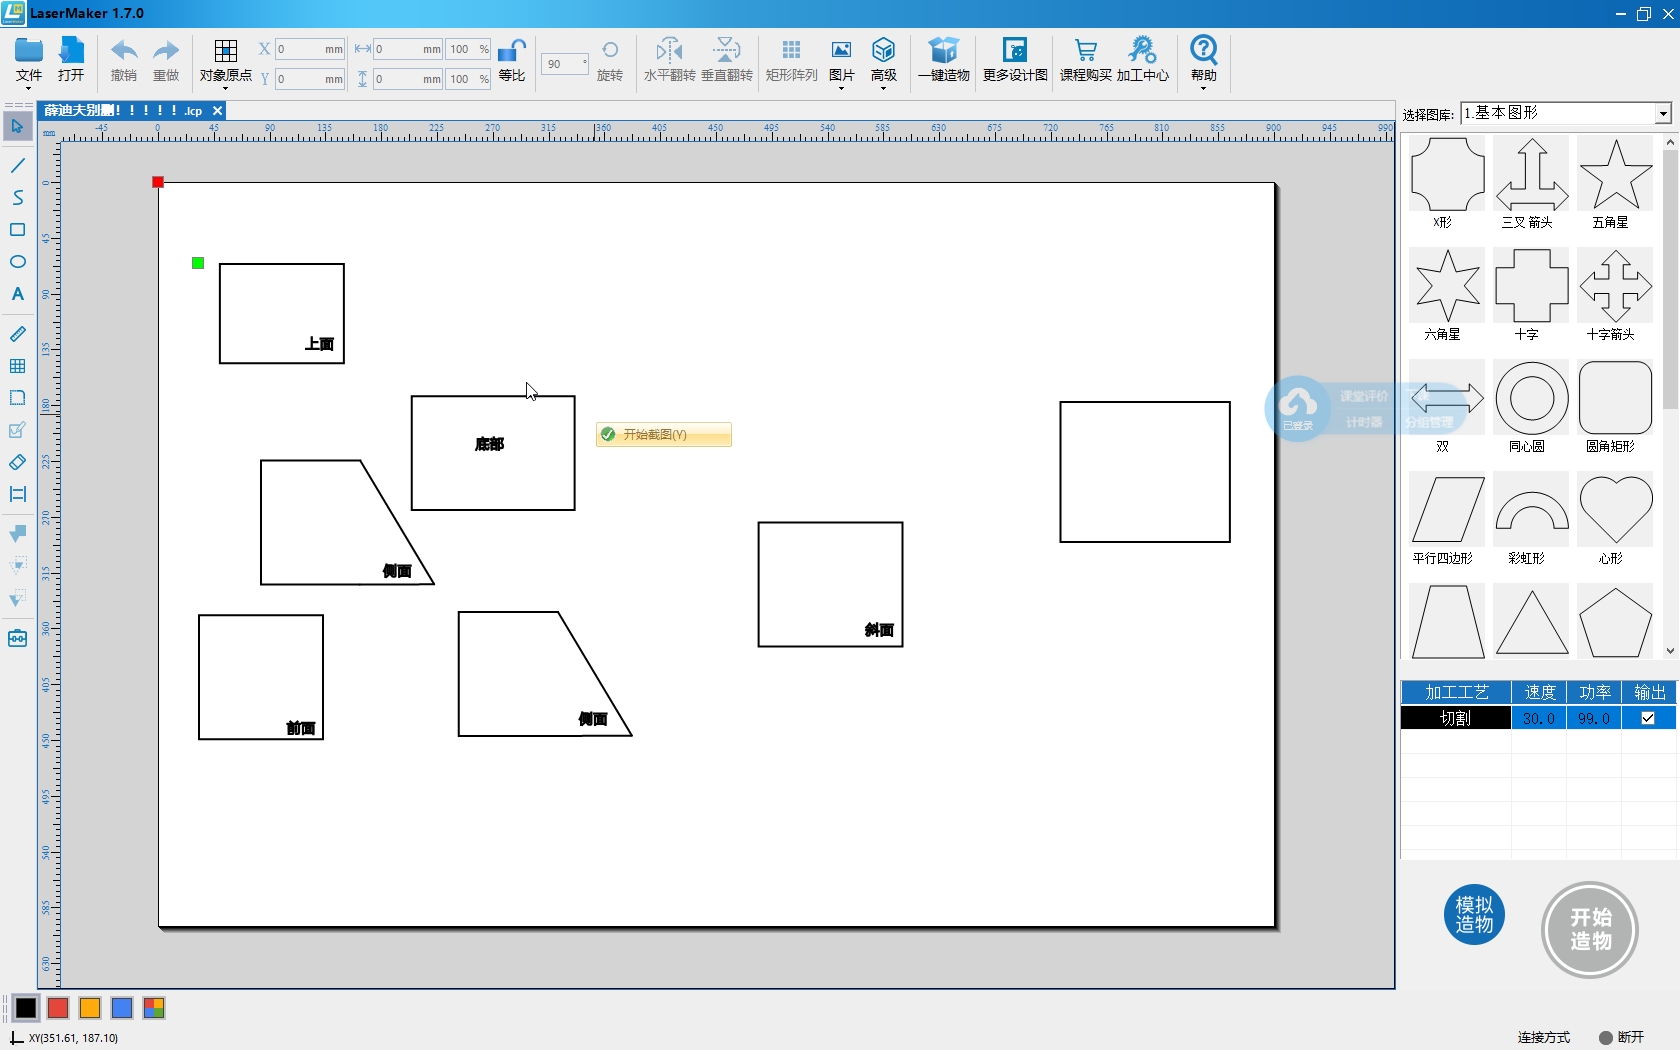Close the .lcp document tab
The height and width of the screenshot is (1050, 1680).
point(217,111)
